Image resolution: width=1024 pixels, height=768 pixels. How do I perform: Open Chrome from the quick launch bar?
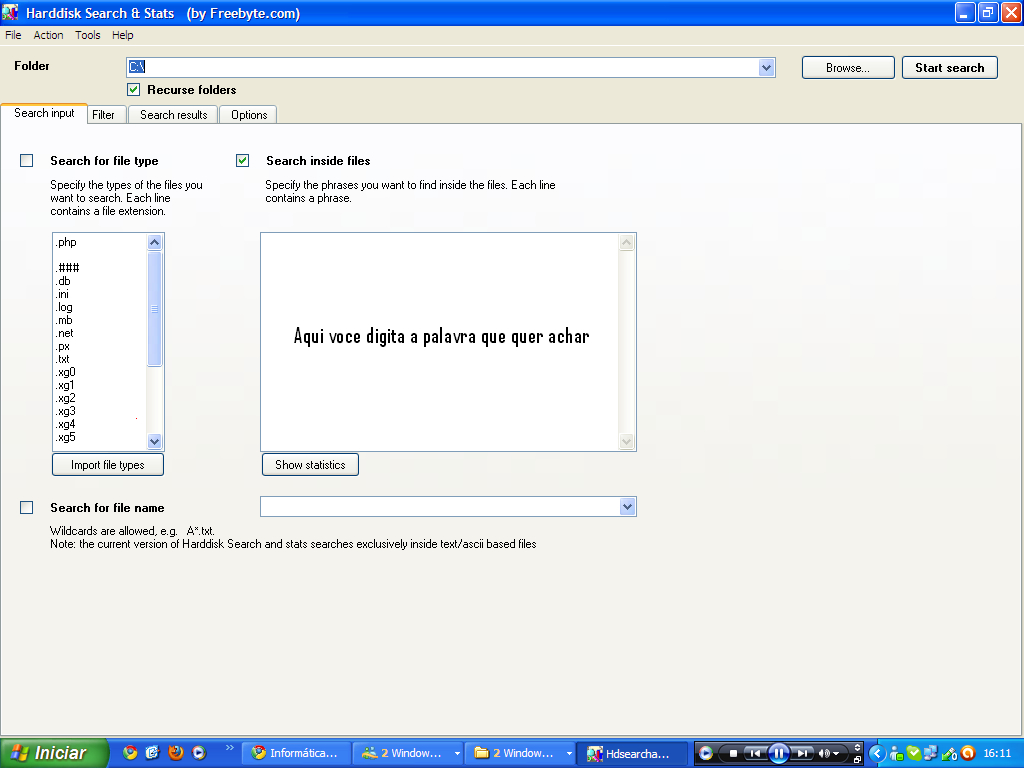(x=131, y=752)
